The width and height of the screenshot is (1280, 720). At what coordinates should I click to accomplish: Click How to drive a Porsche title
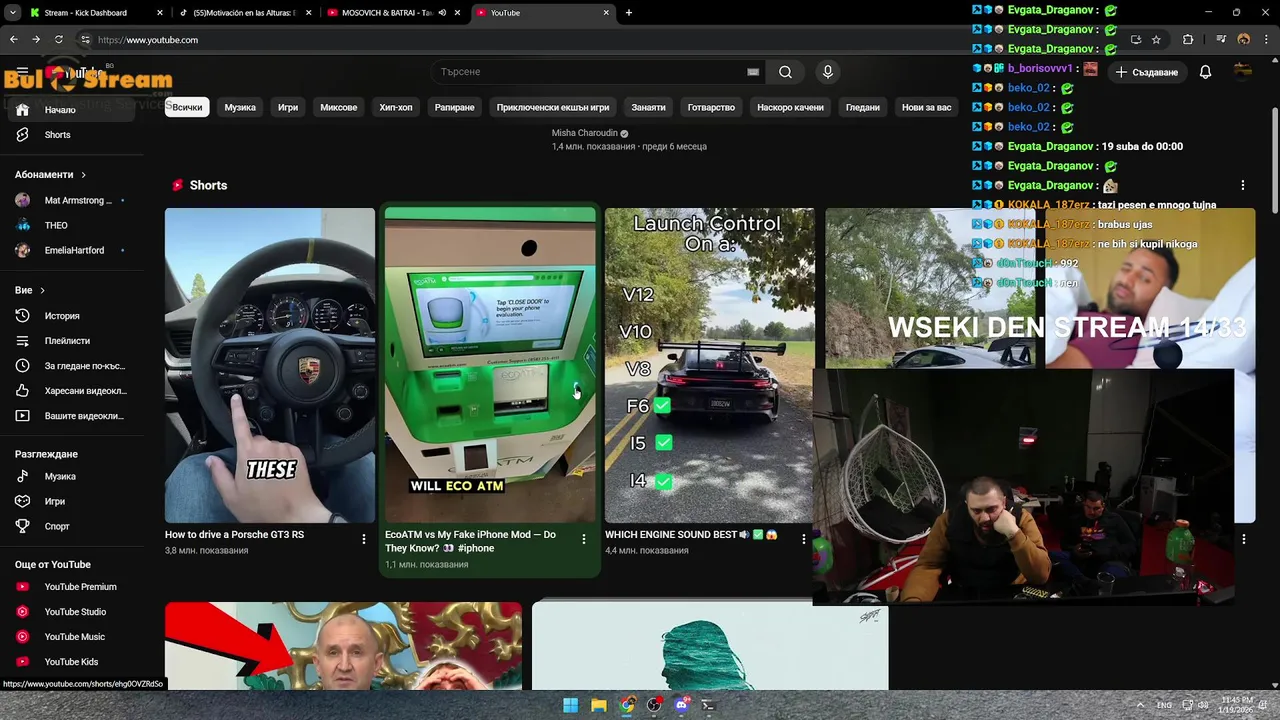234,535
